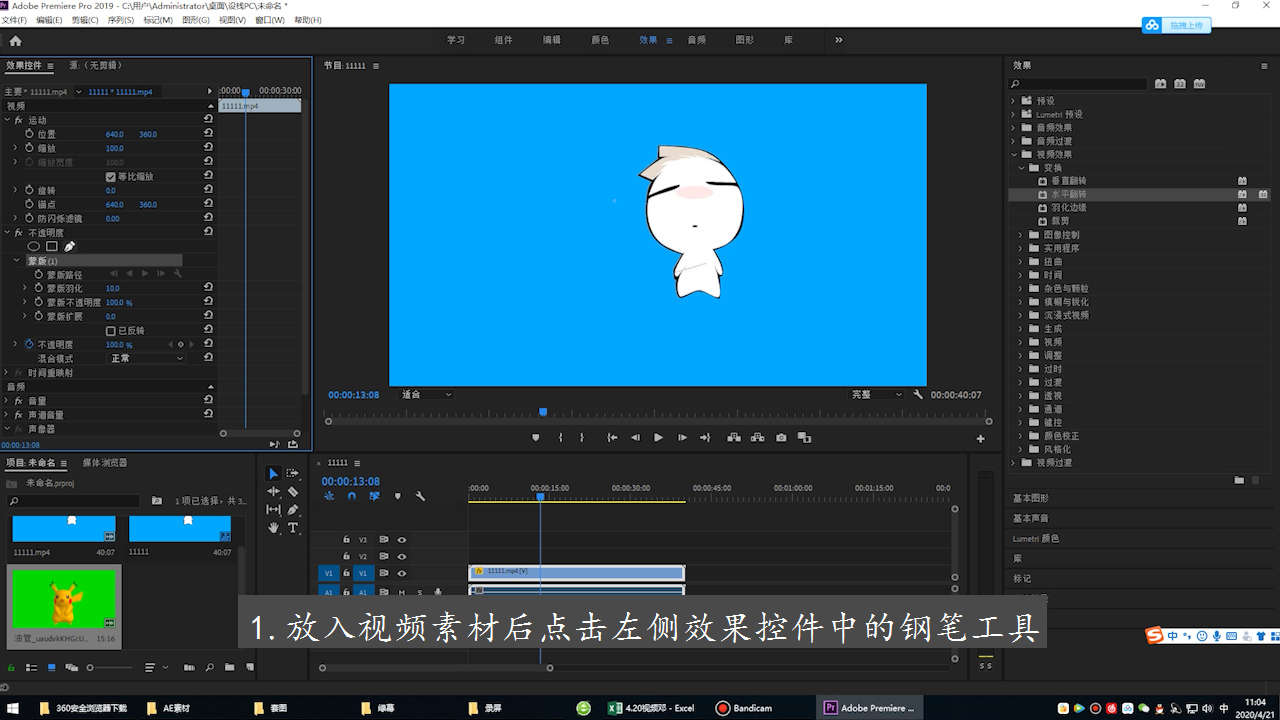Toggle V2 track output eye
The width and height of the screenshot is (1280, 720).
401,556
